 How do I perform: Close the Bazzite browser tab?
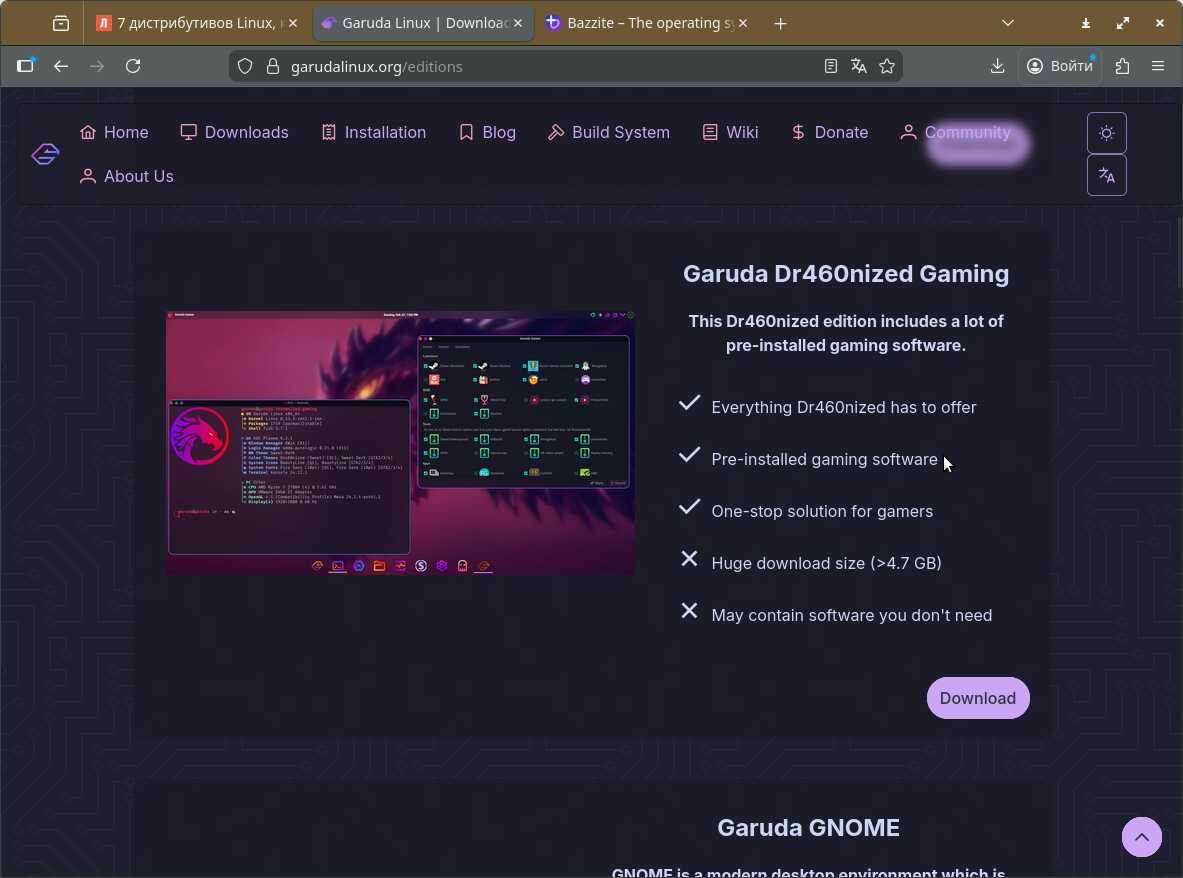pyautogui.click(x=742, y=23)
